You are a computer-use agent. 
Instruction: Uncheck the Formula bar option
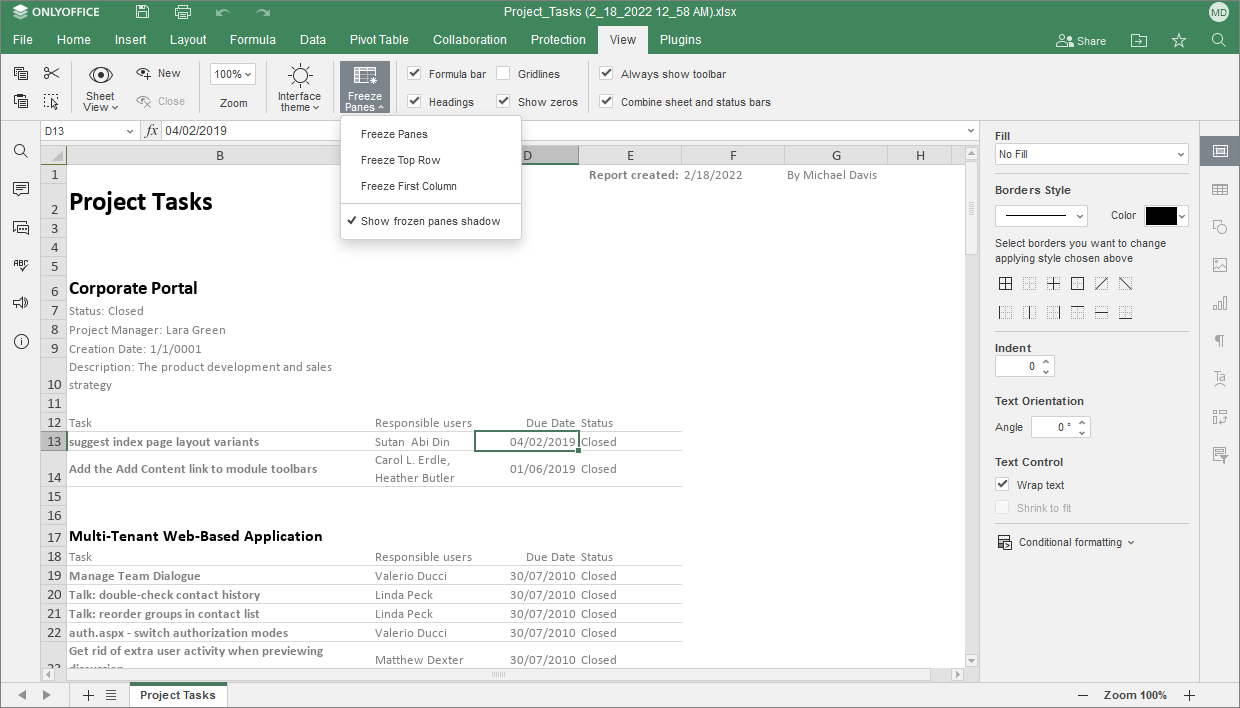[x=414, y=73]
